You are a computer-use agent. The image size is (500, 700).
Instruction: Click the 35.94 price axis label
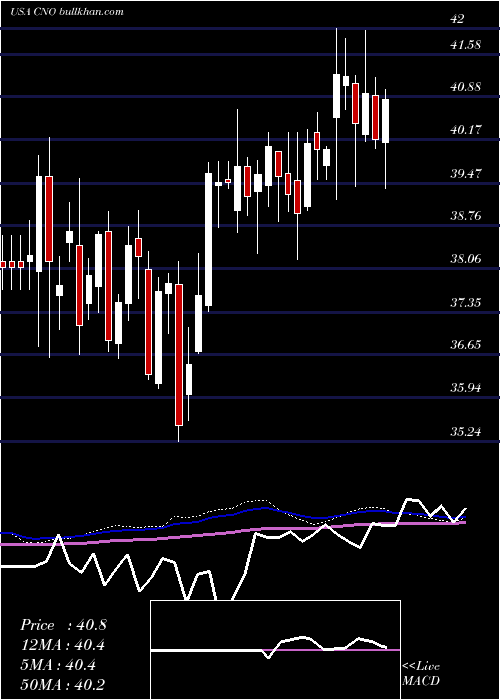(466, 387)
